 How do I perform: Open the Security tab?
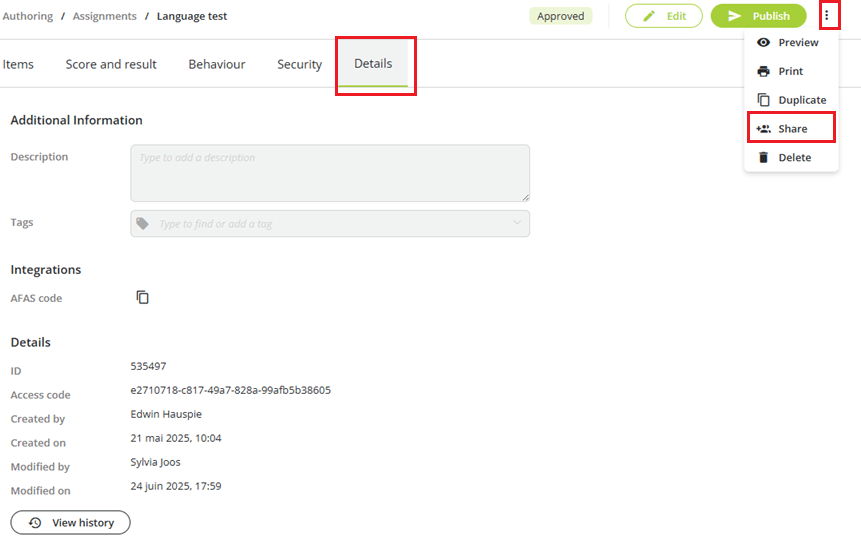299,64
